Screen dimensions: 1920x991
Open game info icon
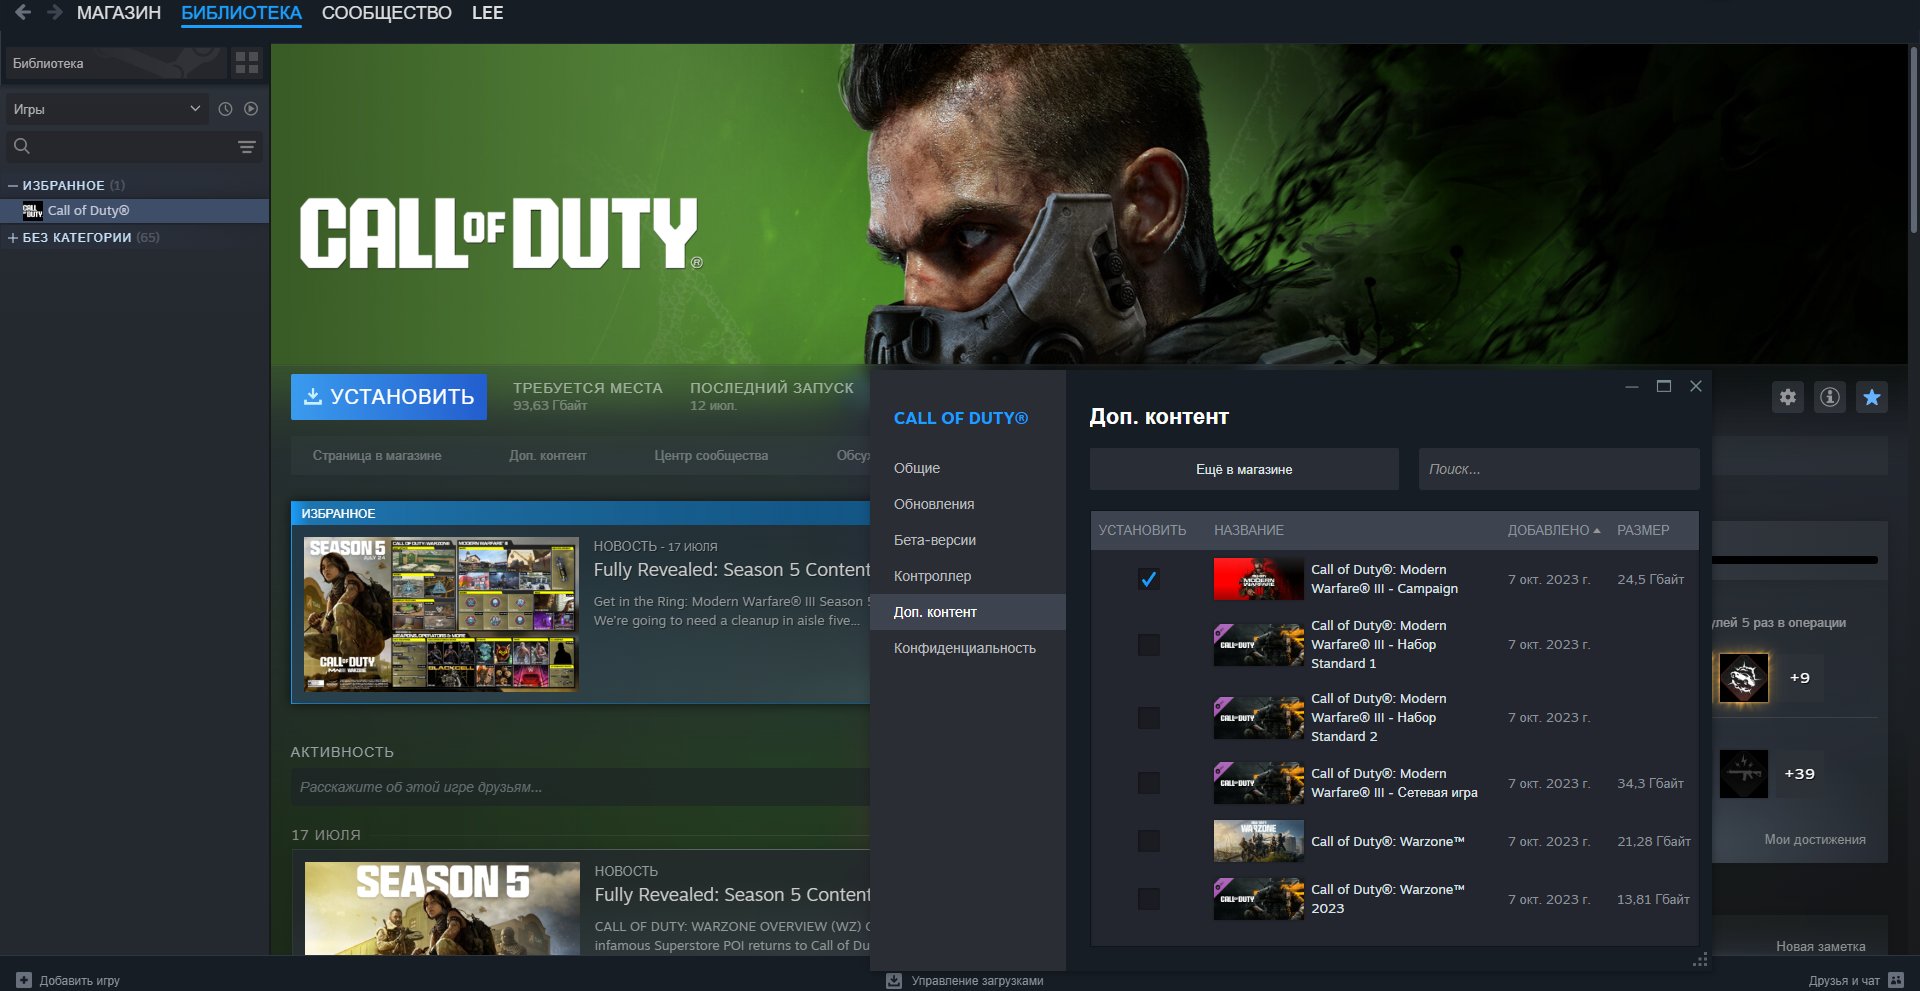1830,397
